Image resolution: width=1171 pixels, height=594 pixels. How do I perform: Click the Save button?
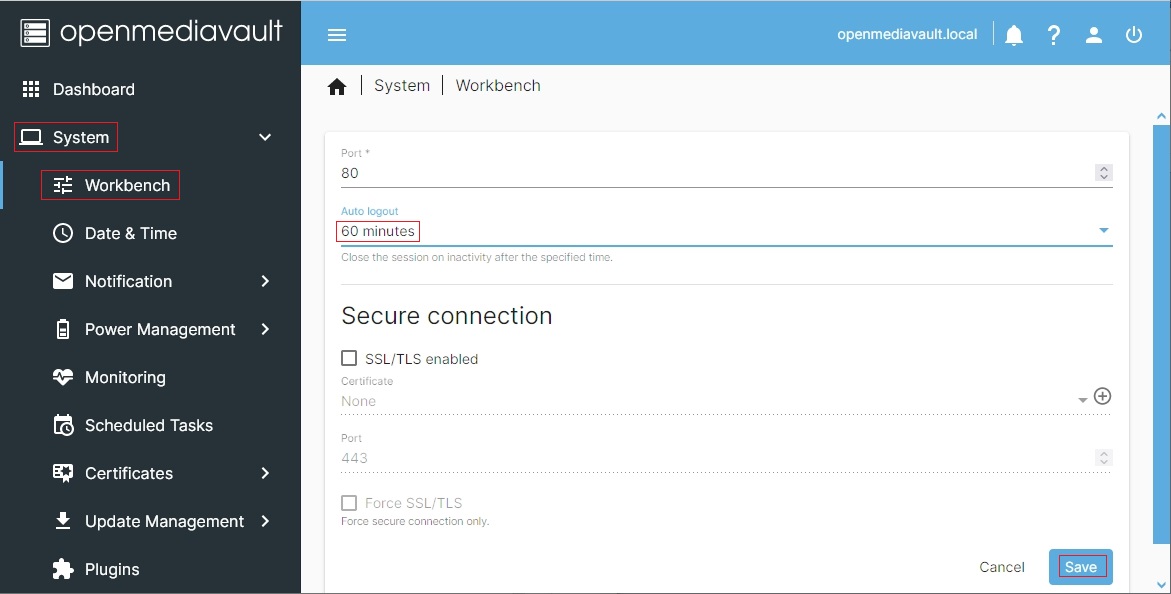click(1080, 567)
